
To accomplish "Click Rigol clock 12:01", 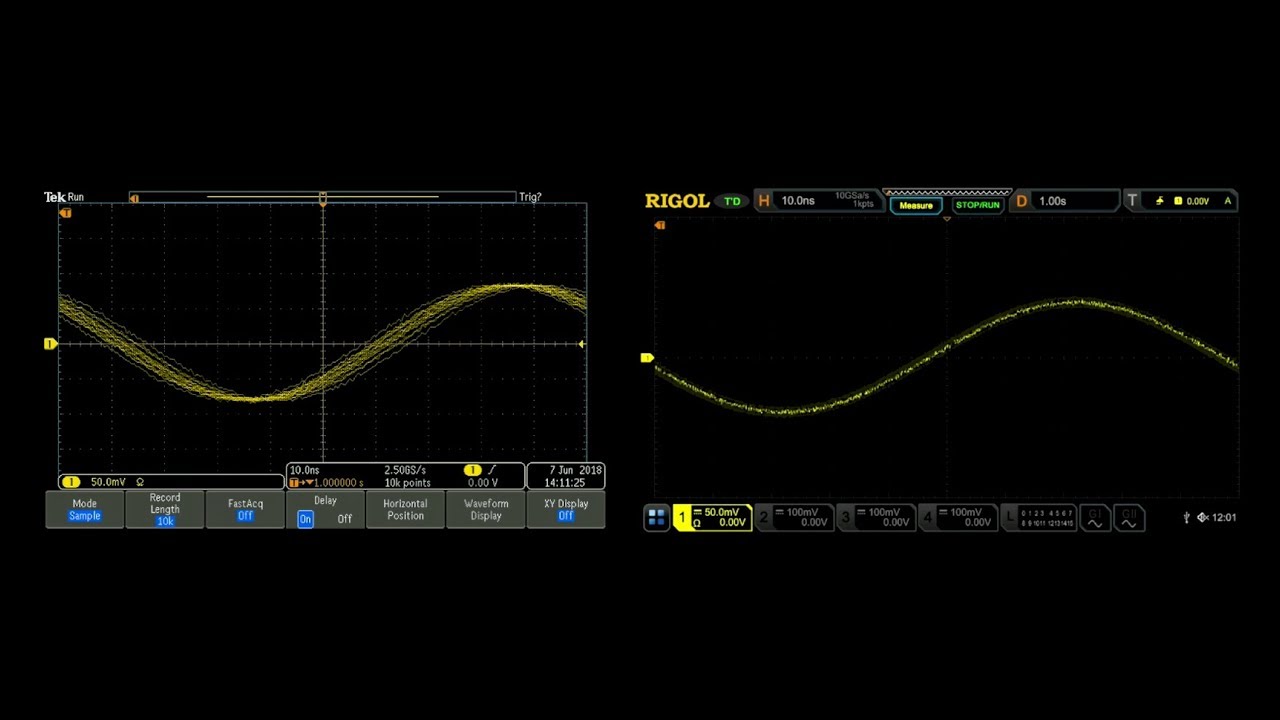I will click(x=1224, y=518).
